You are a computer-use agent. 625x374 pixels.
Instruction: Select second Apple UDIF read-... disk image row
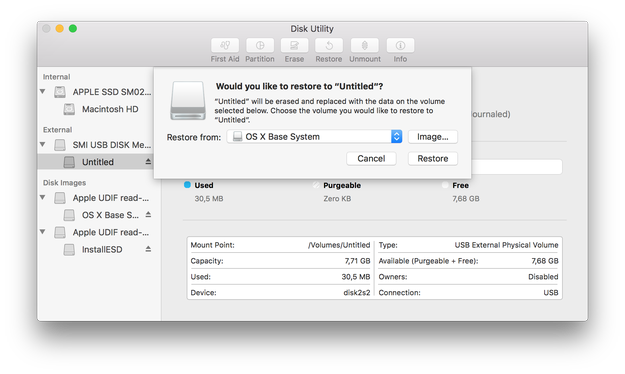coord(99,232)
